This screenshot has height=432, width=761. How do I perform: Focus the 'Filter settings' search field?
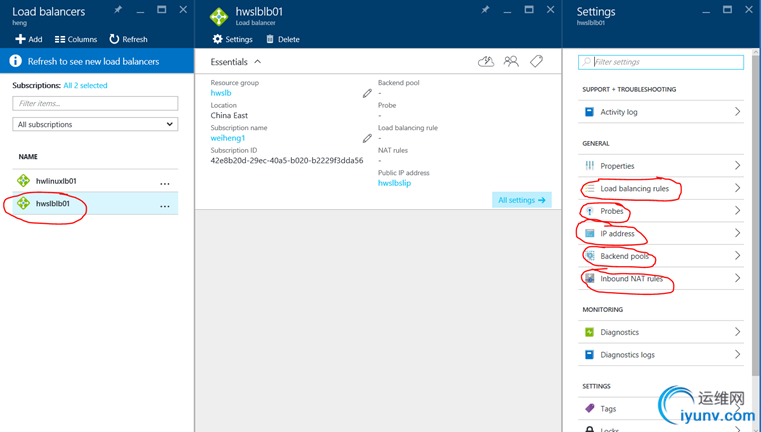coord(661,62)
